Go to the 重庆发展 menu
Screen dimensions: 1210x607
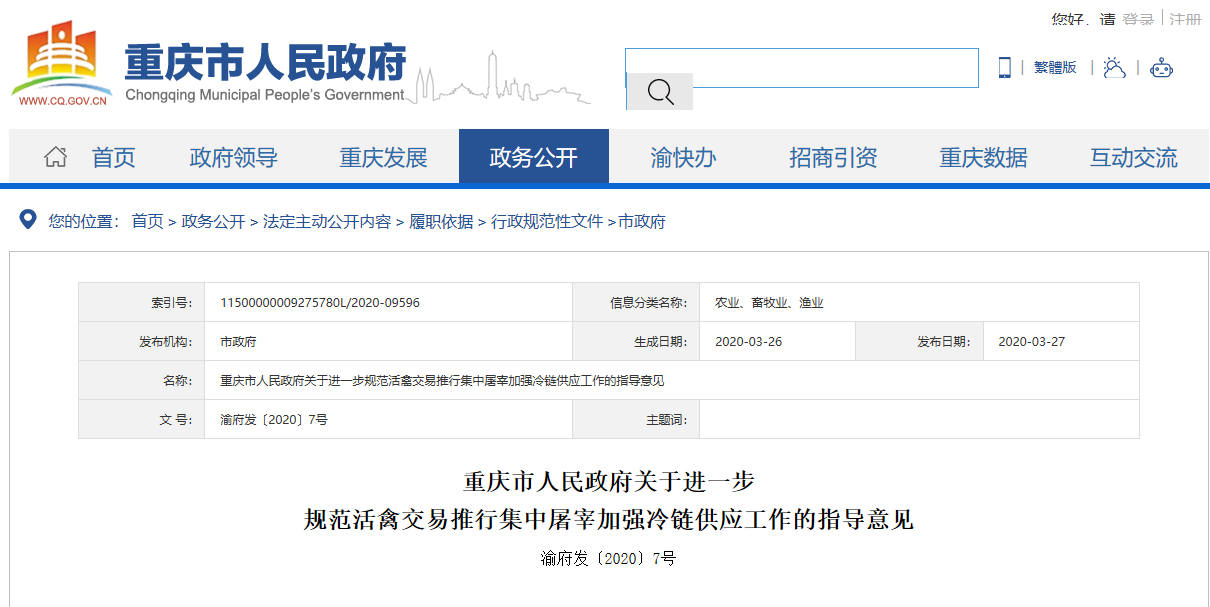pos(384,157)
